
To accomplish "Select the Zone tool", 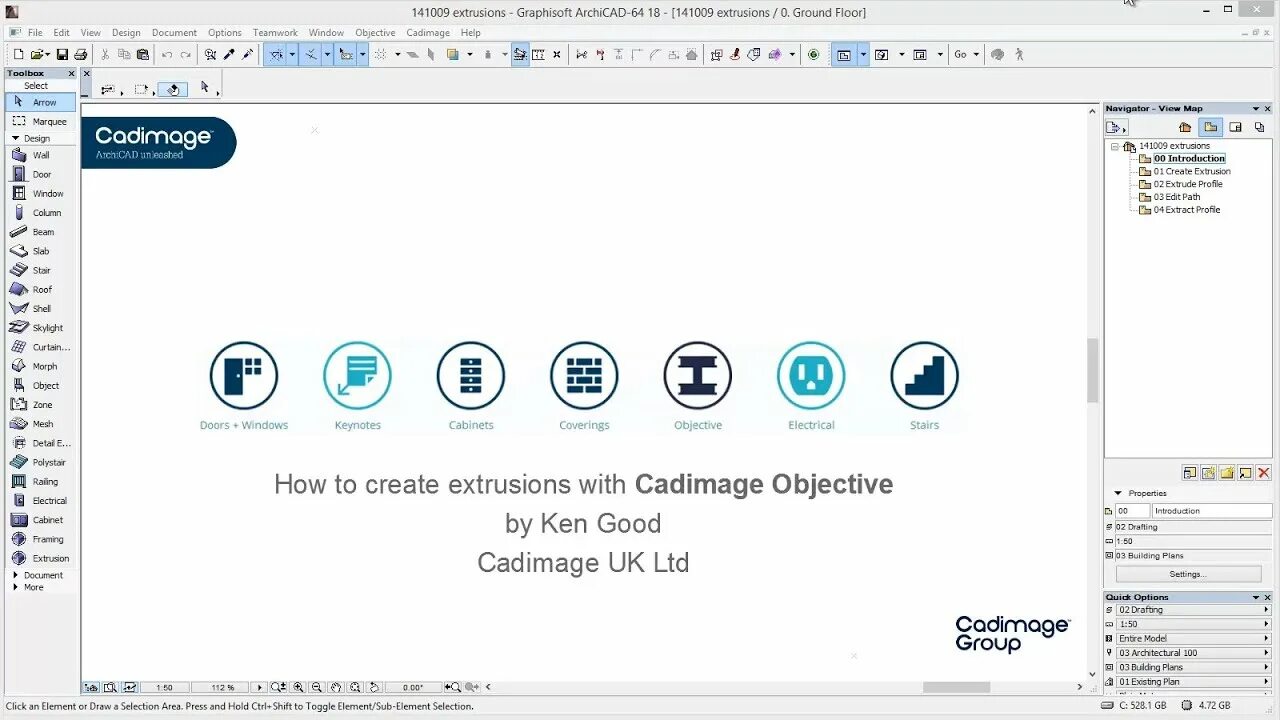I will 40,404.
